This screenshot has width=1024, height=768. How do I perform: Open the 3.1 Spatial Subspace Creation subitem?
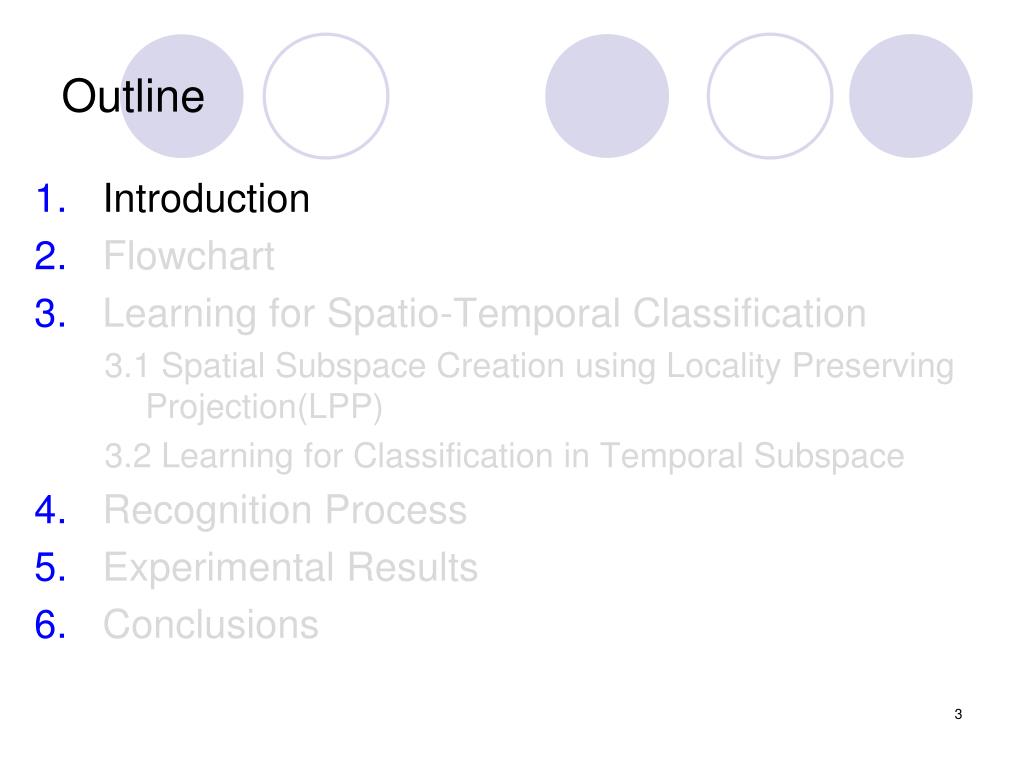point(529,386)
